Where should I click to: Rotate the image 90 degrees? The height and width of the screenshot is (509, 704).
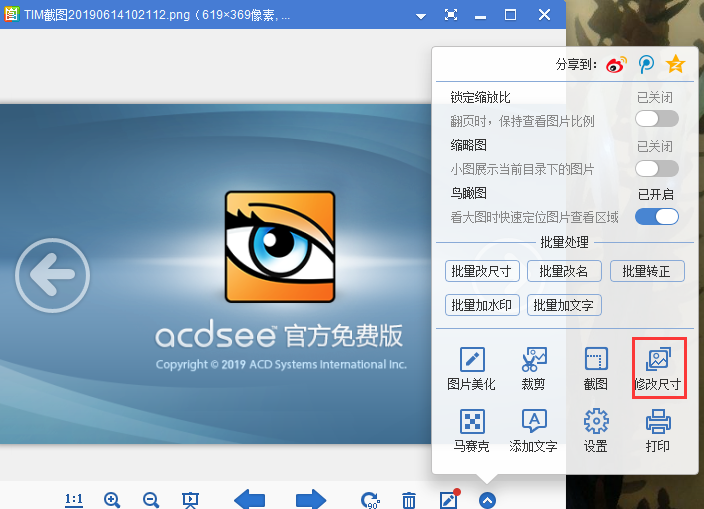click(x=370, y=500)
